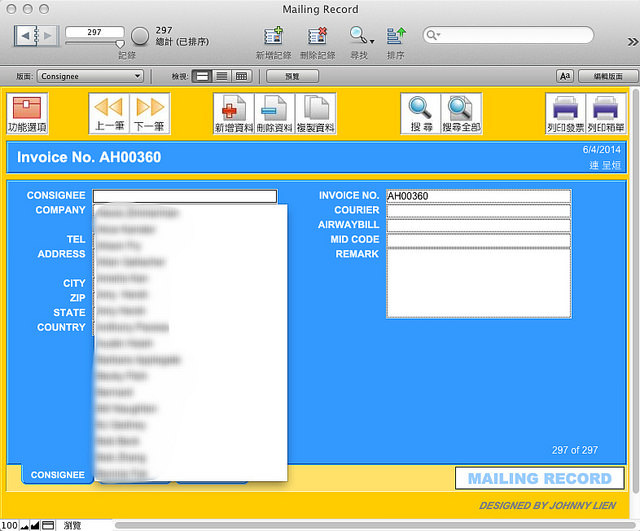The width and height of the screenshot is (640, 531).
Task: Click 列印發票 print invoice icon
Action: pos(565,113)
